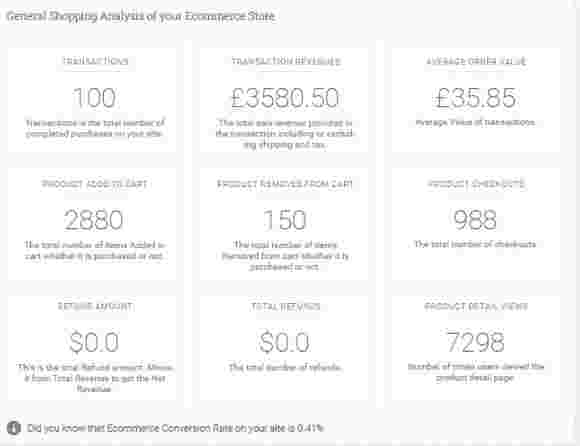Click the 150 removes from cart value
580x446 pixels.
[x=285, y=220]
